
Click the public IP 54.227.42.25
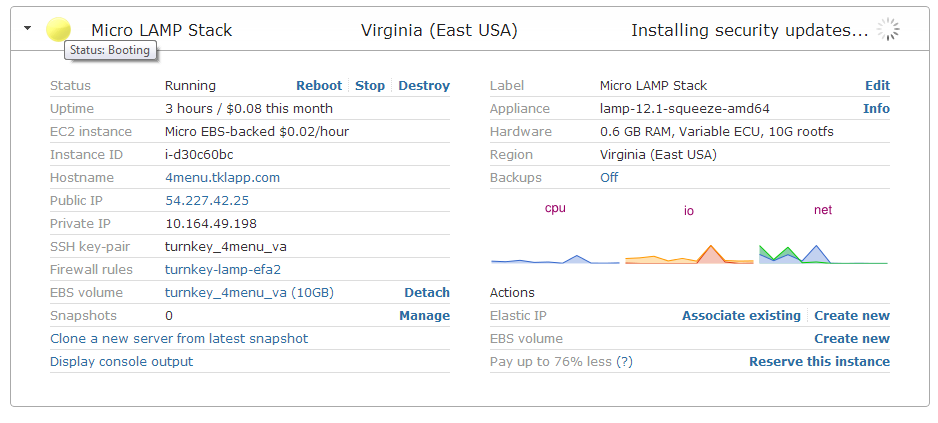(207, 201)
